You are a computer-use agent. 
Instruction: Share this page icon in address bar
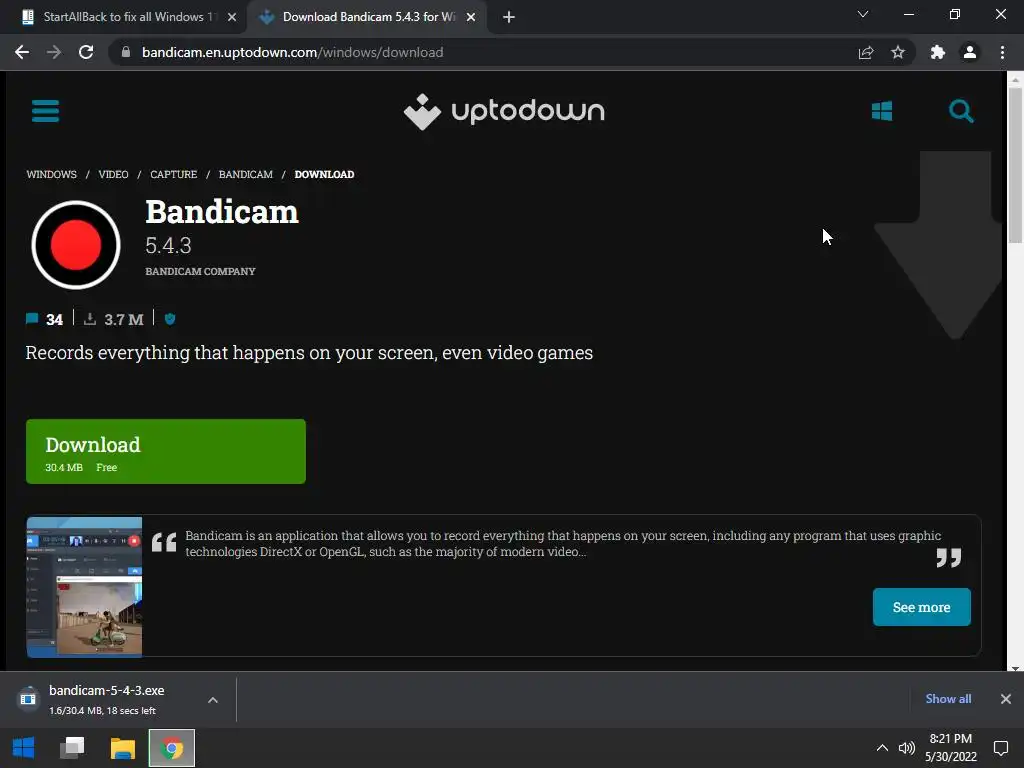click(866, 52)
